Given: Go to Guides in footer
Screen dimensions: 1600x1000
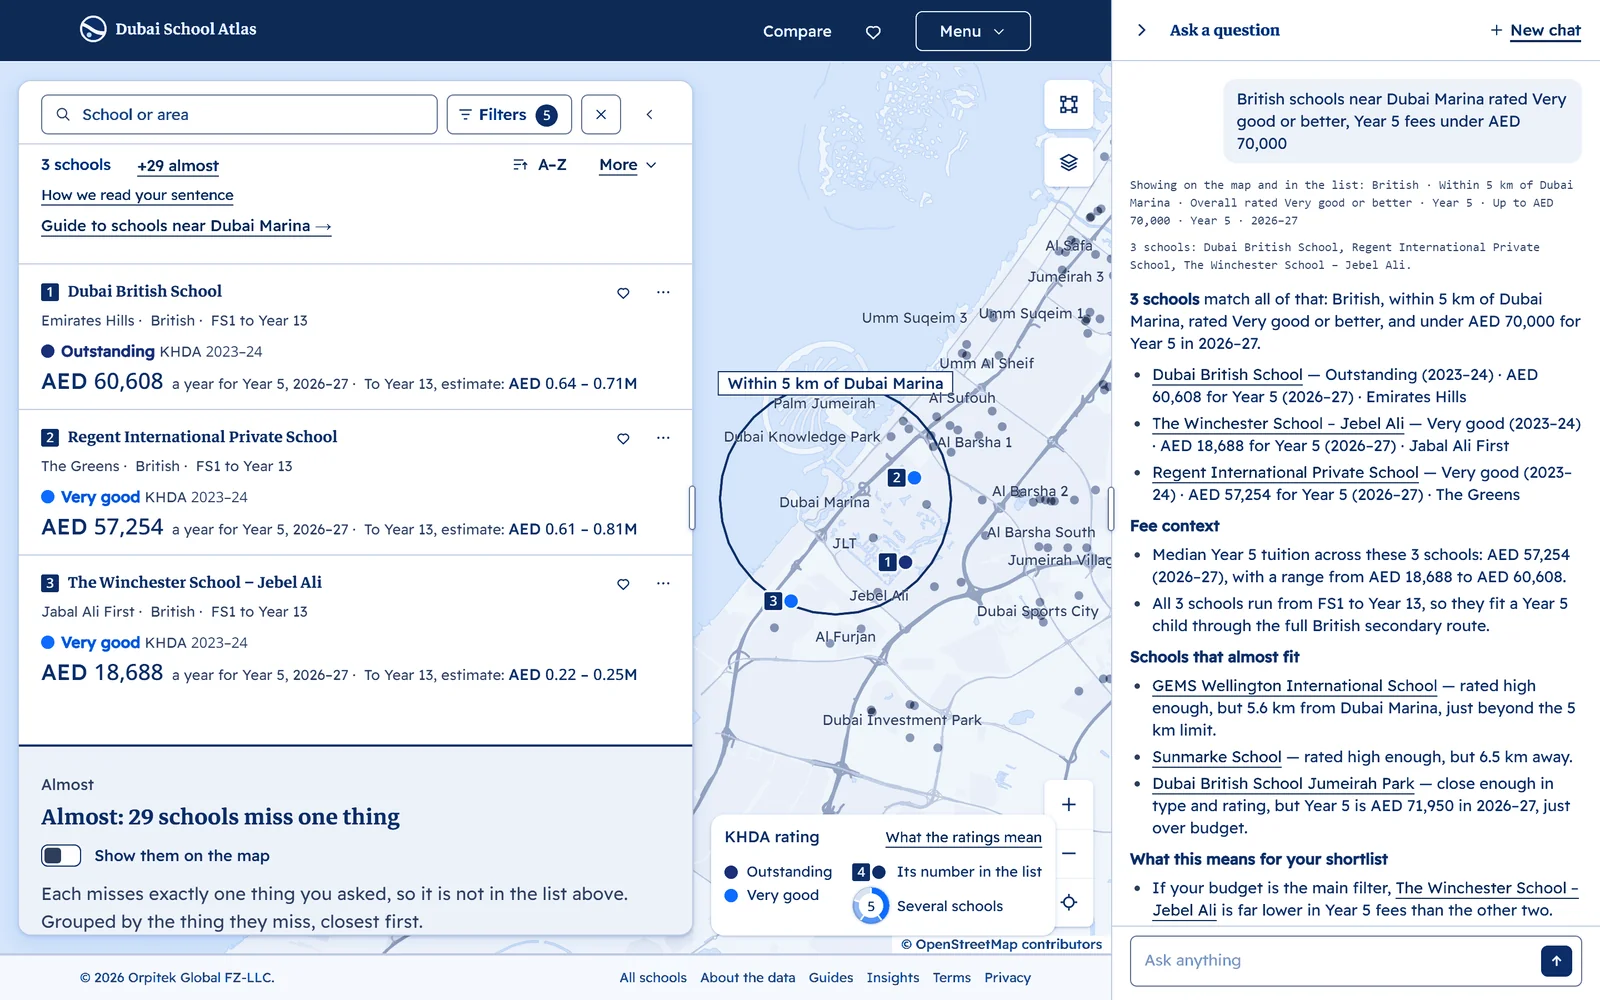Looking at the screenshot, I should [x=831, y=978].
